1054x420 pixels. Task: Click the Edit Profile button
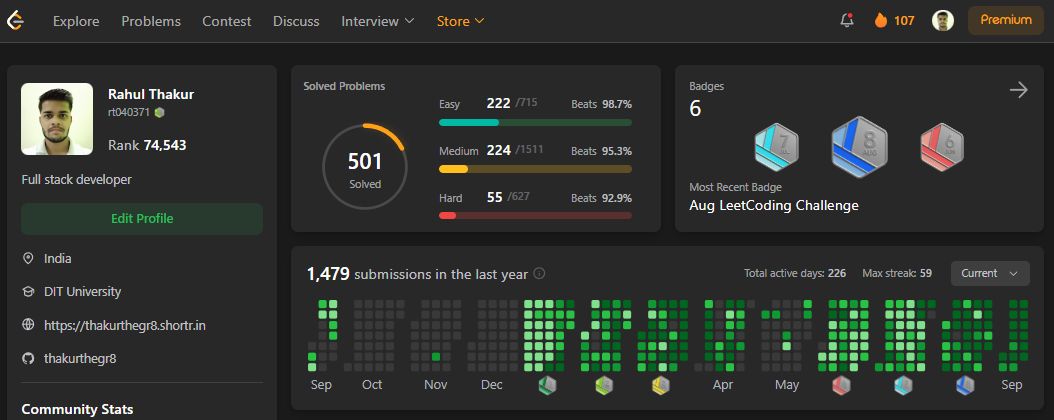pos(142,218)
